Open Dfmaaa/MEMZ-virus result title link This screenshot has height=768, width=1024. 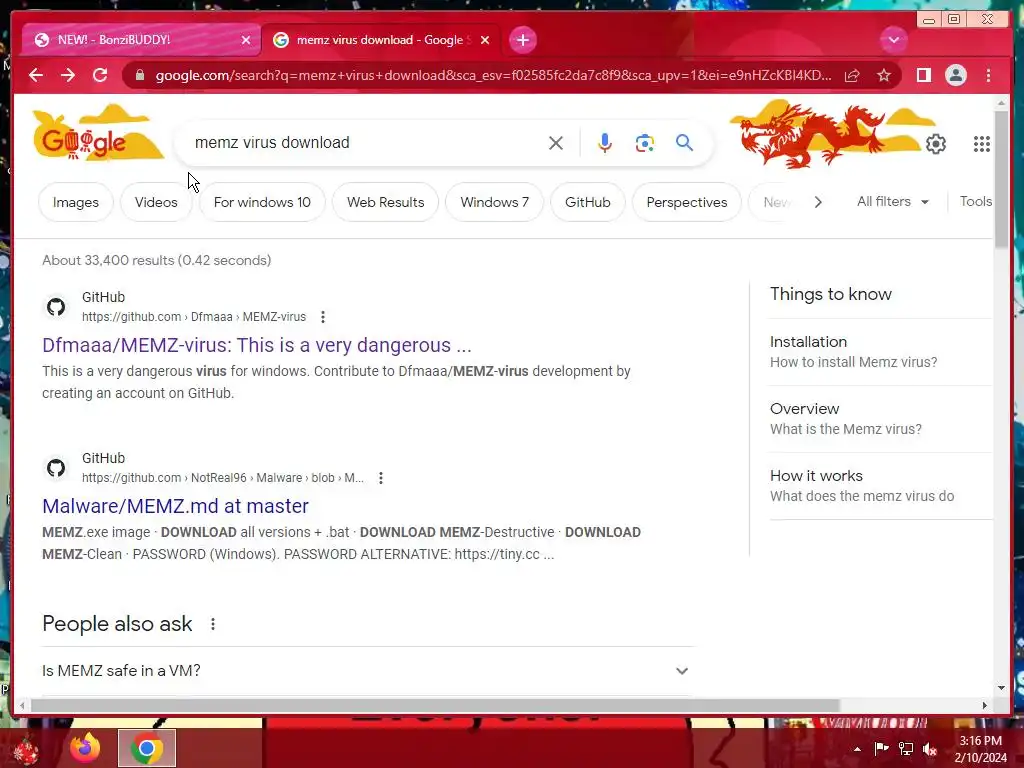257,345
